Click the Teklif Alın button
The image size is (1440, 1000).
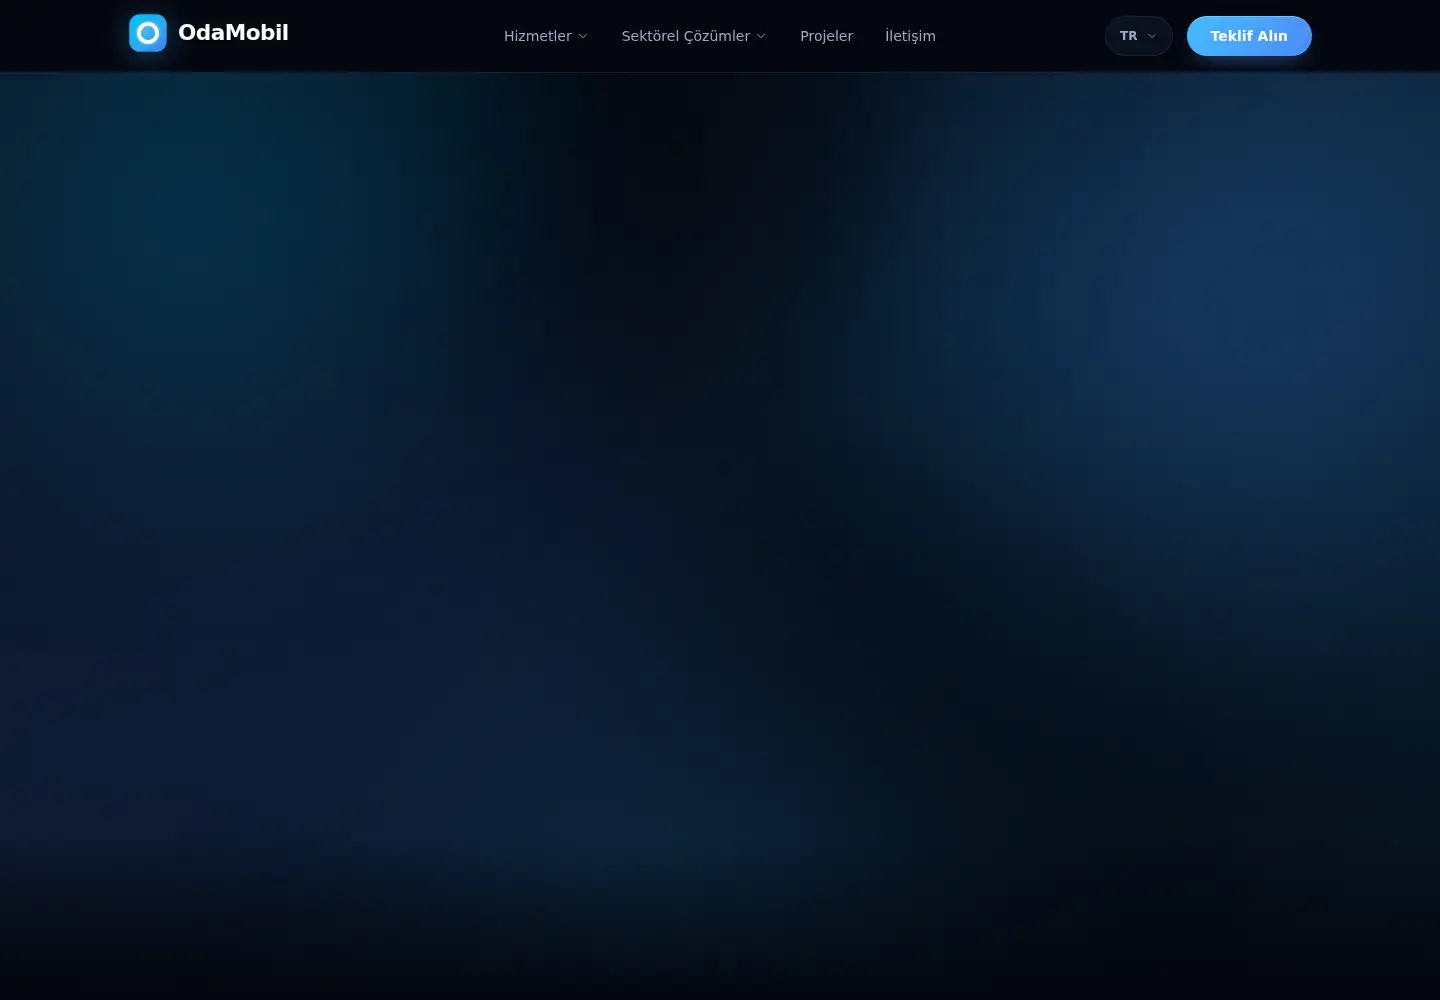(1249, 36)
